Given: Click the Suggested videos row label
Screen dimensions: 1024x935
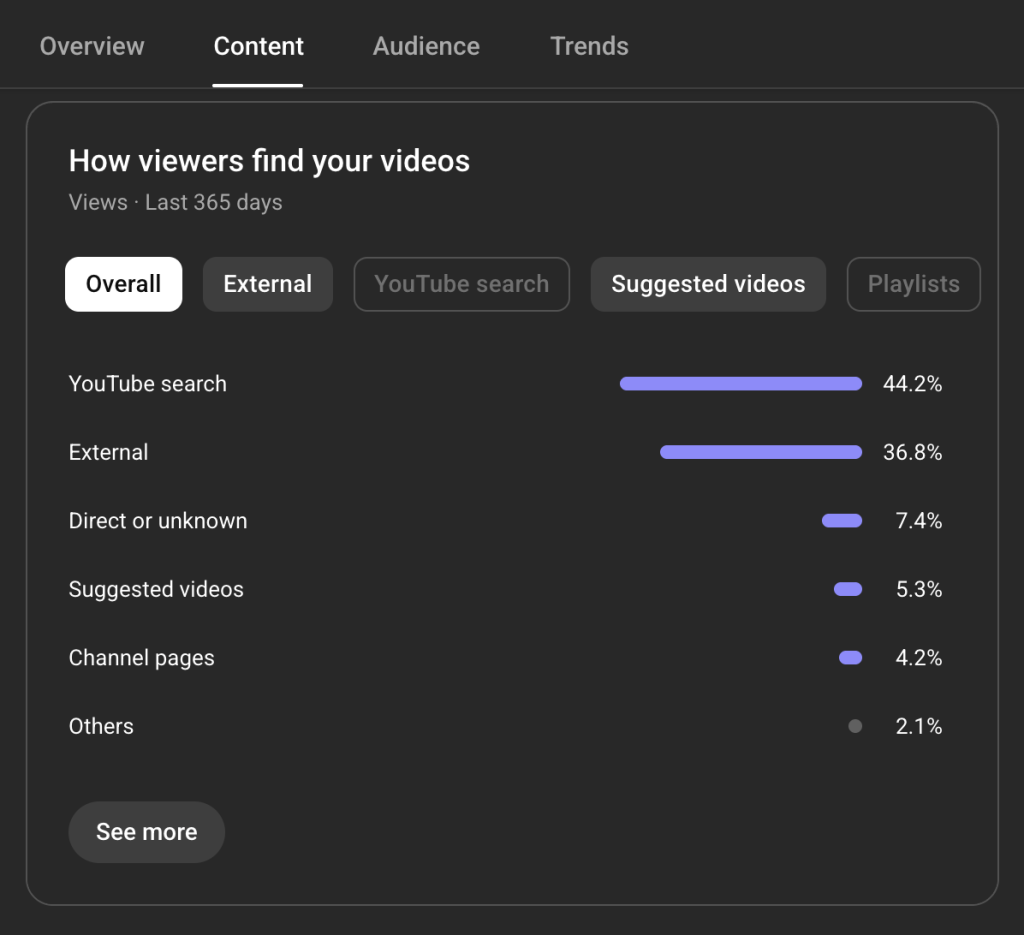Looking at the screenshot, I should (x=156, y=589).
